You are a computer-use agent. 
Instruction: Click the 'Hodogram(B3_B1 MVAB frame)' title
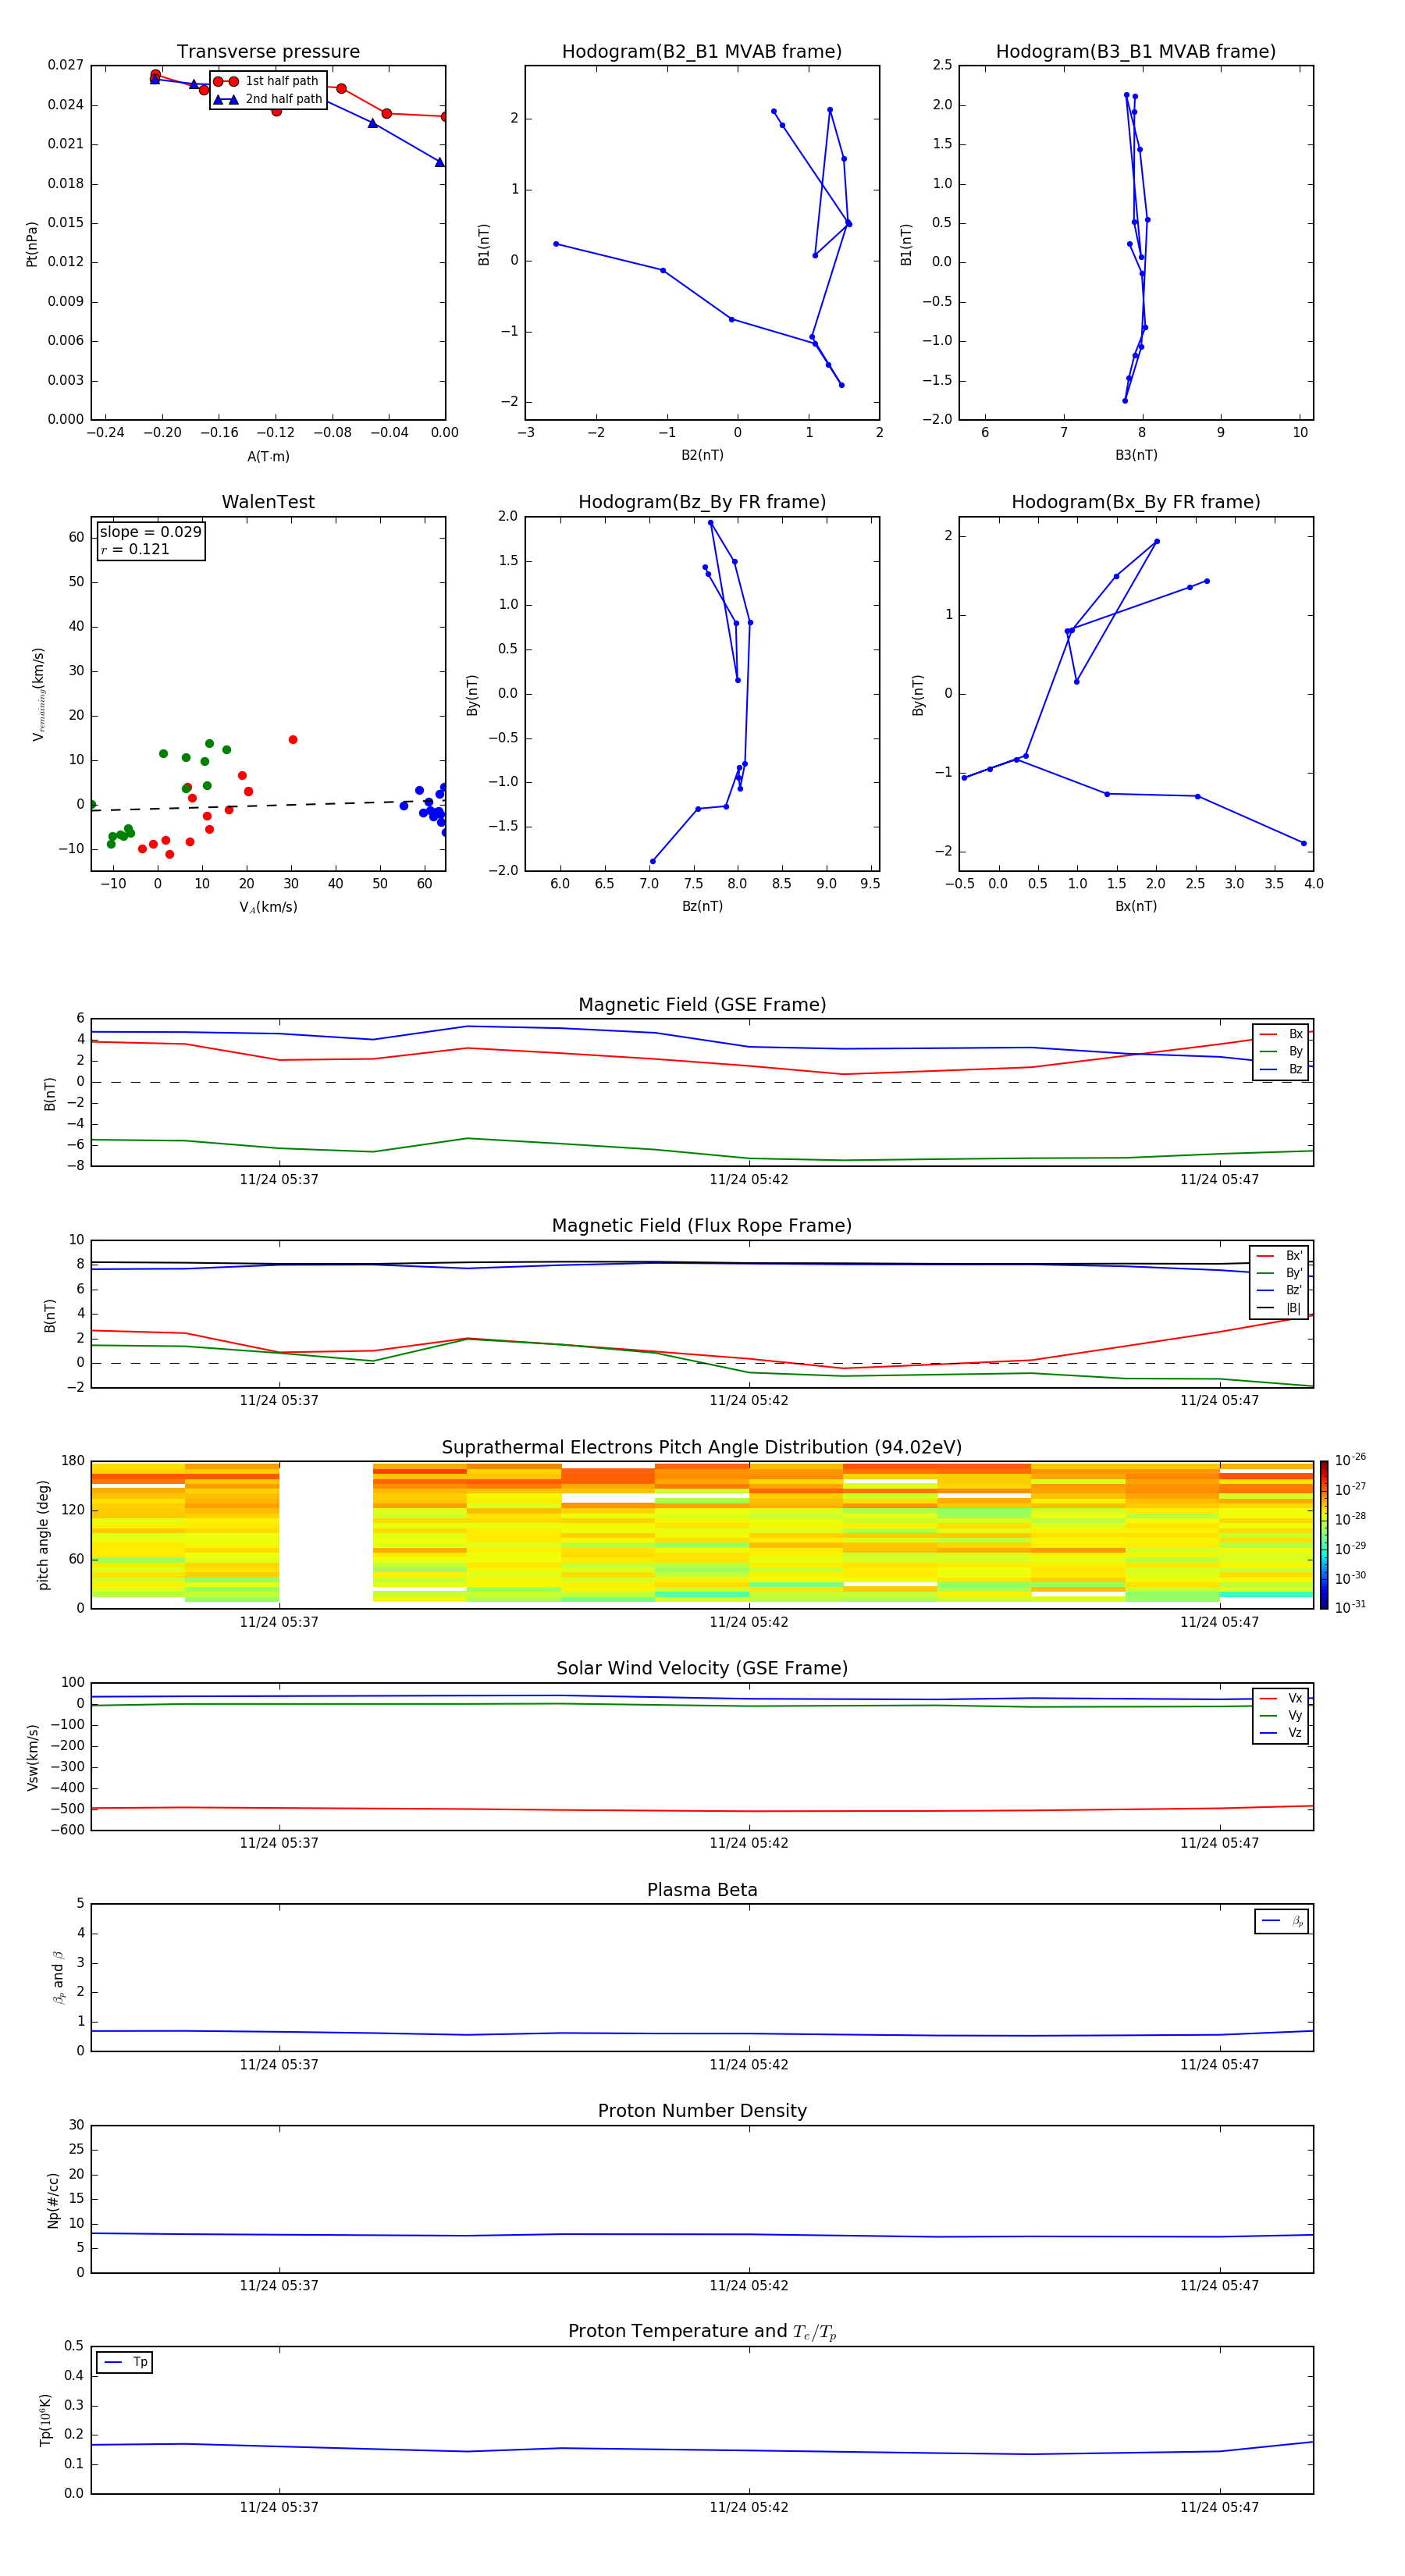tap(1136, 52)
